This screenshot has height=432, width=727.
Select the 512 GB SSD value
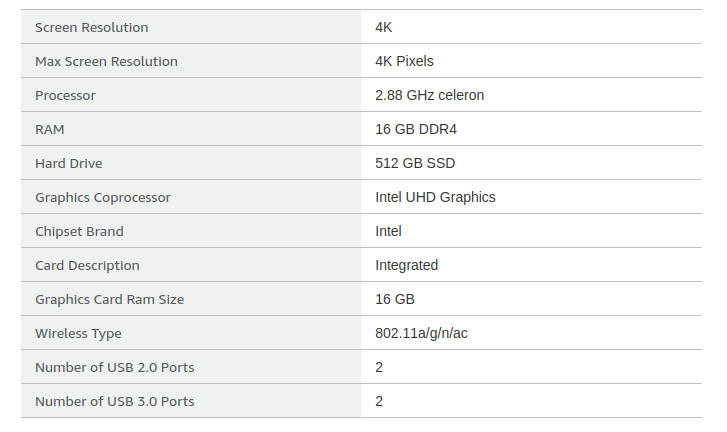pos(415,163)
